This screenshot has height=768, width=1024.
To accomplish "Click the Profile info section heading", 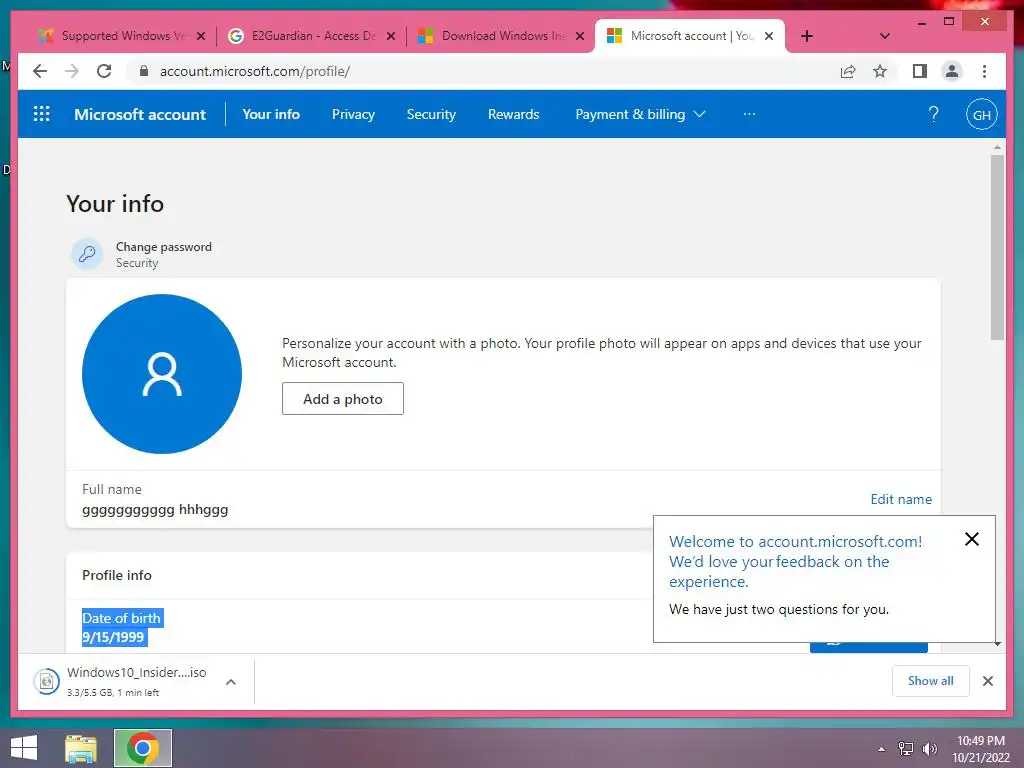I will point(117,575).
